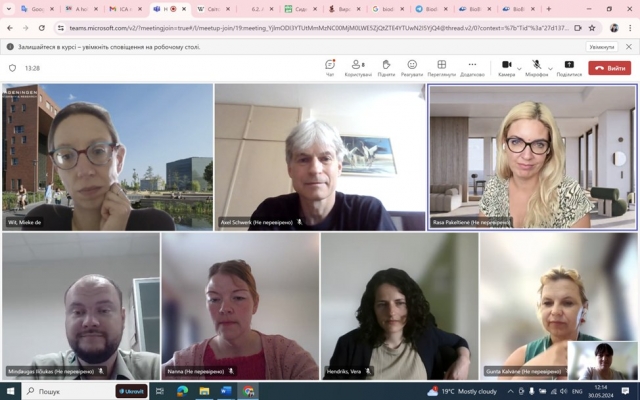Change layout via Перегляд view icon
This screenshot has height=400, width=640.
tap(441, 65)
